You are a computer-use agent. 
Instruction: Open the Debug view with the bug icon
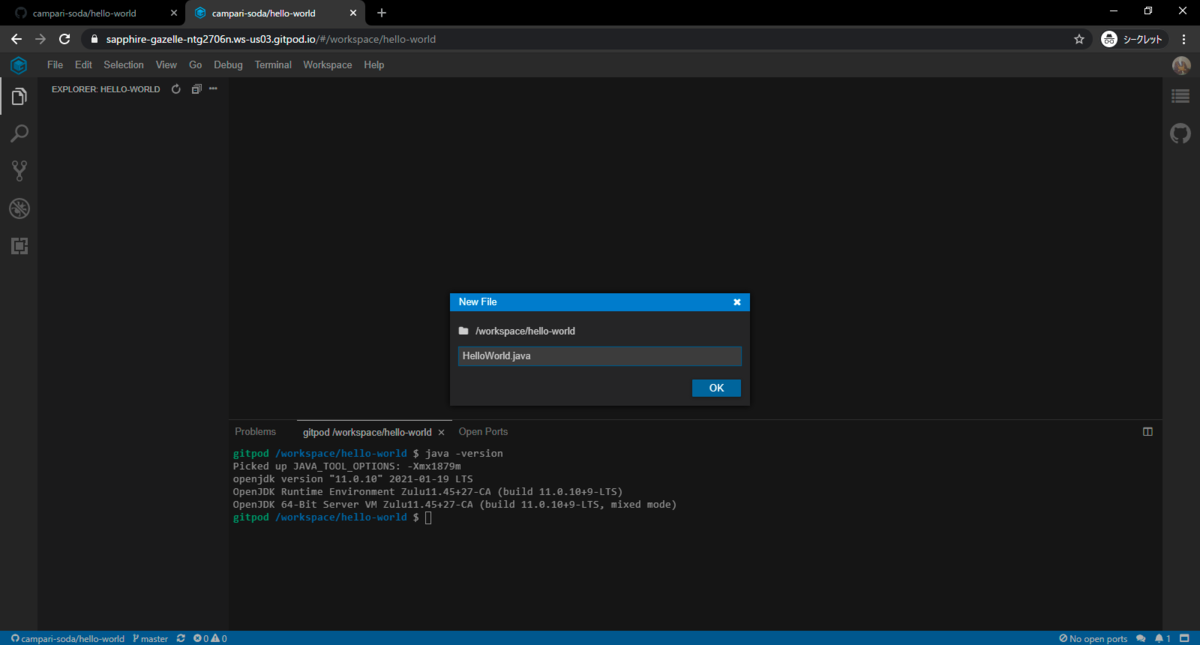19,208
